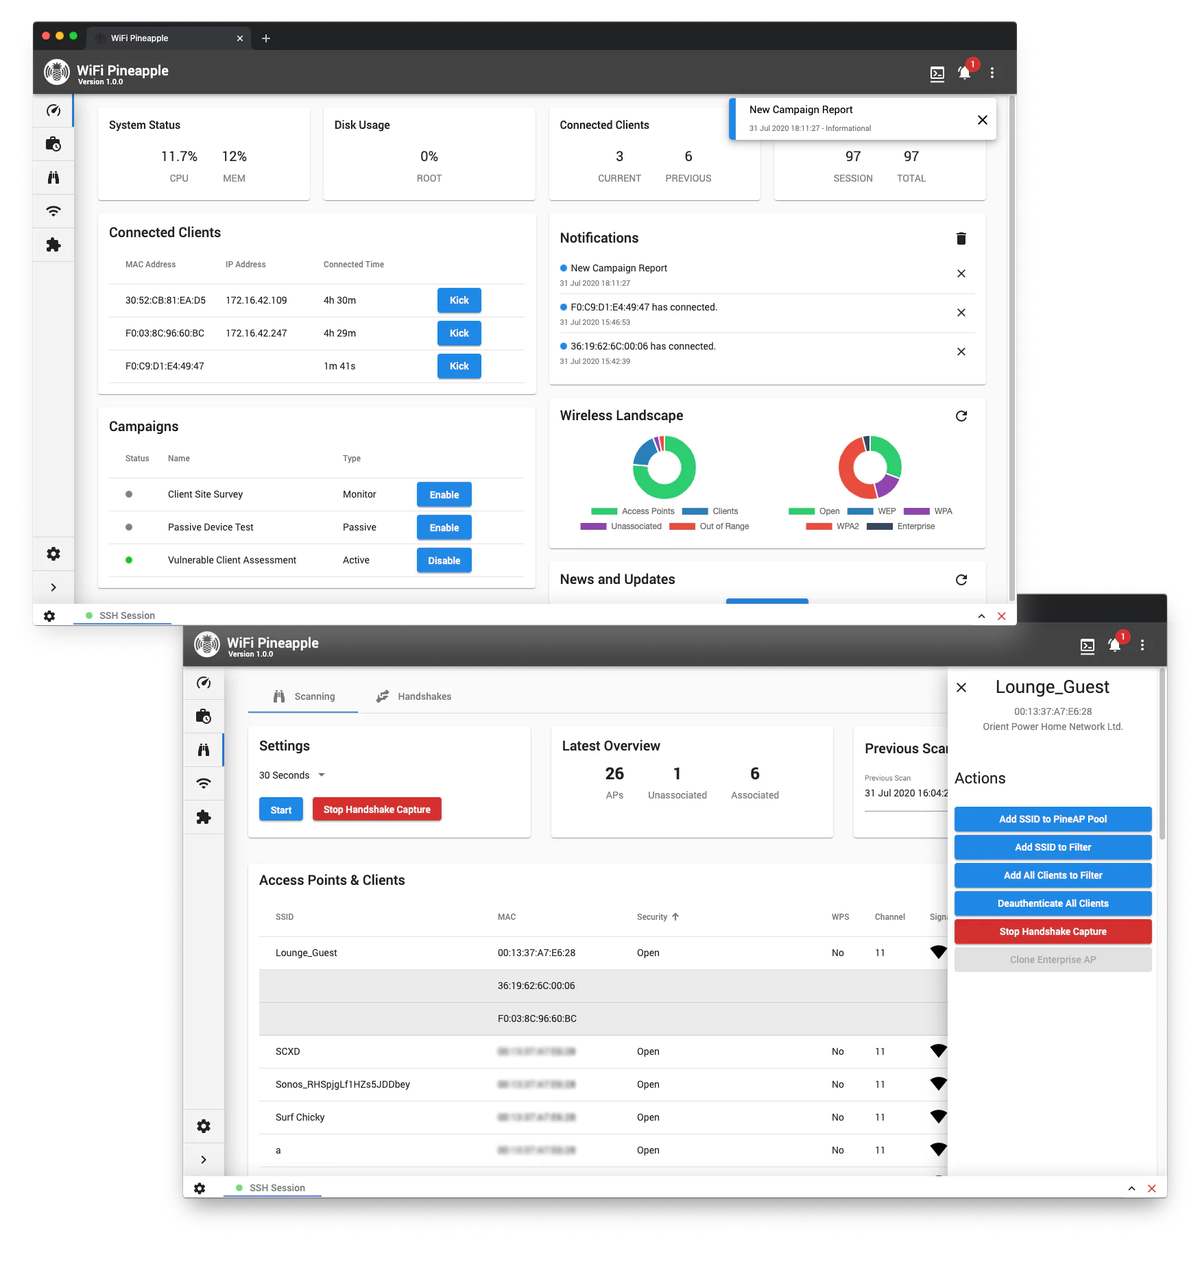Image resolution: width=1200 pixels, height=1268 pixels.
Task: Open PineAP wifi icon in lower window sidebar
Action: [203, 783]
